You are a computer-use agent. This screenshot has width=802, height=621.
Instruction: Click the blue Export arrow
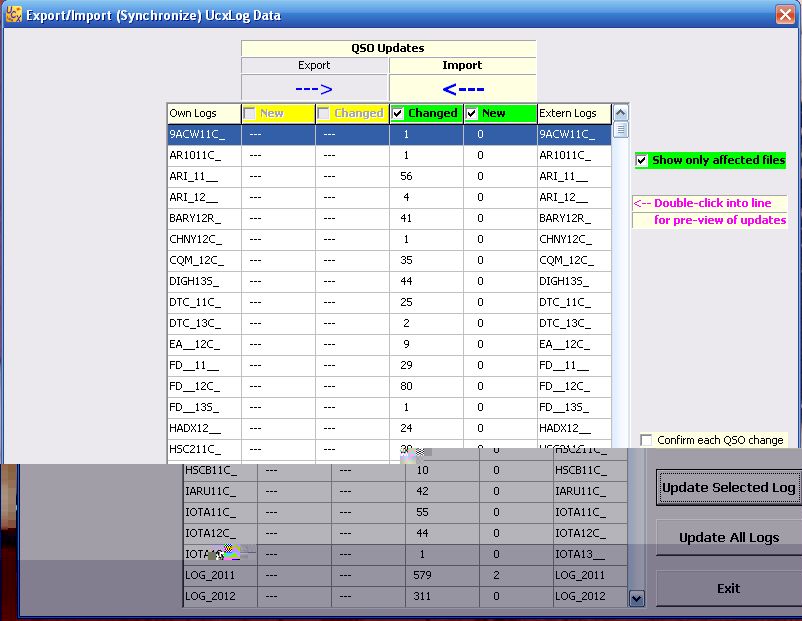(x=313, y=89)
